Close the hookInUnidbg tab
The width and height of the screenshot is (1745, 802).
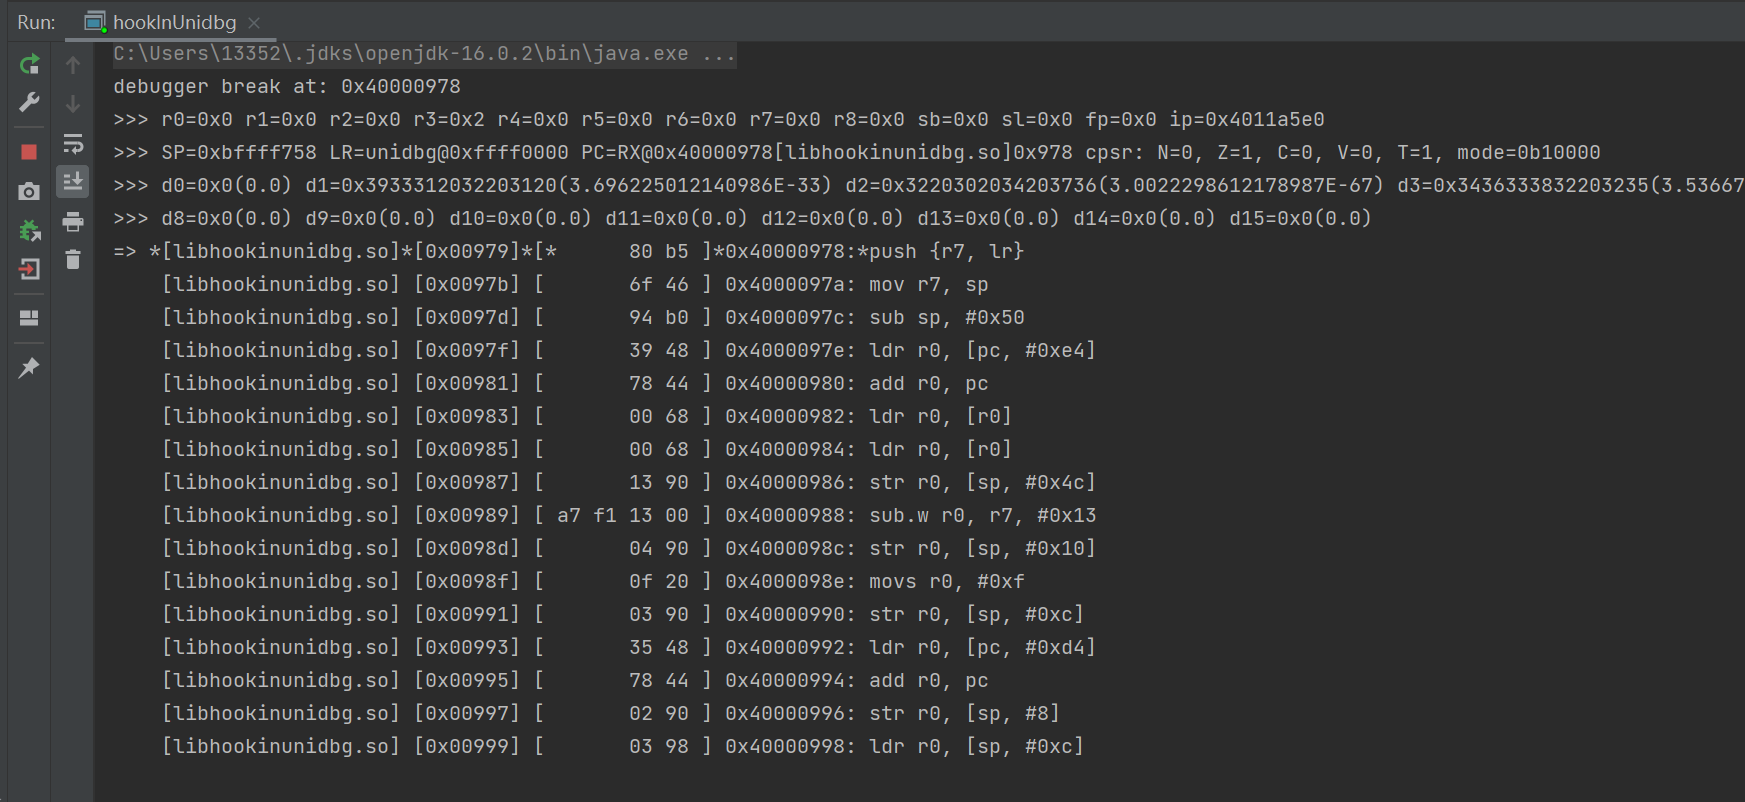254,22
